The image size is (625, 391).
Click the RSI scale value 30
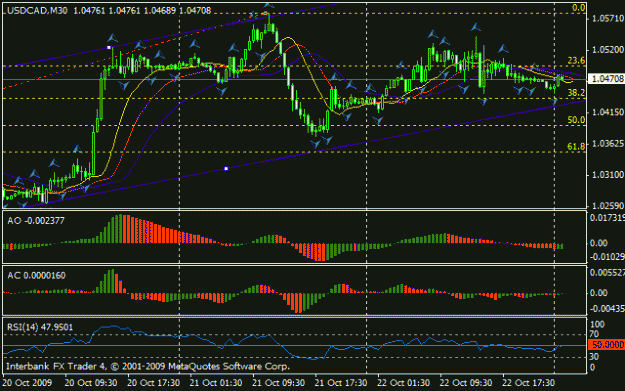pyautogui.click(x=594, y=356)
